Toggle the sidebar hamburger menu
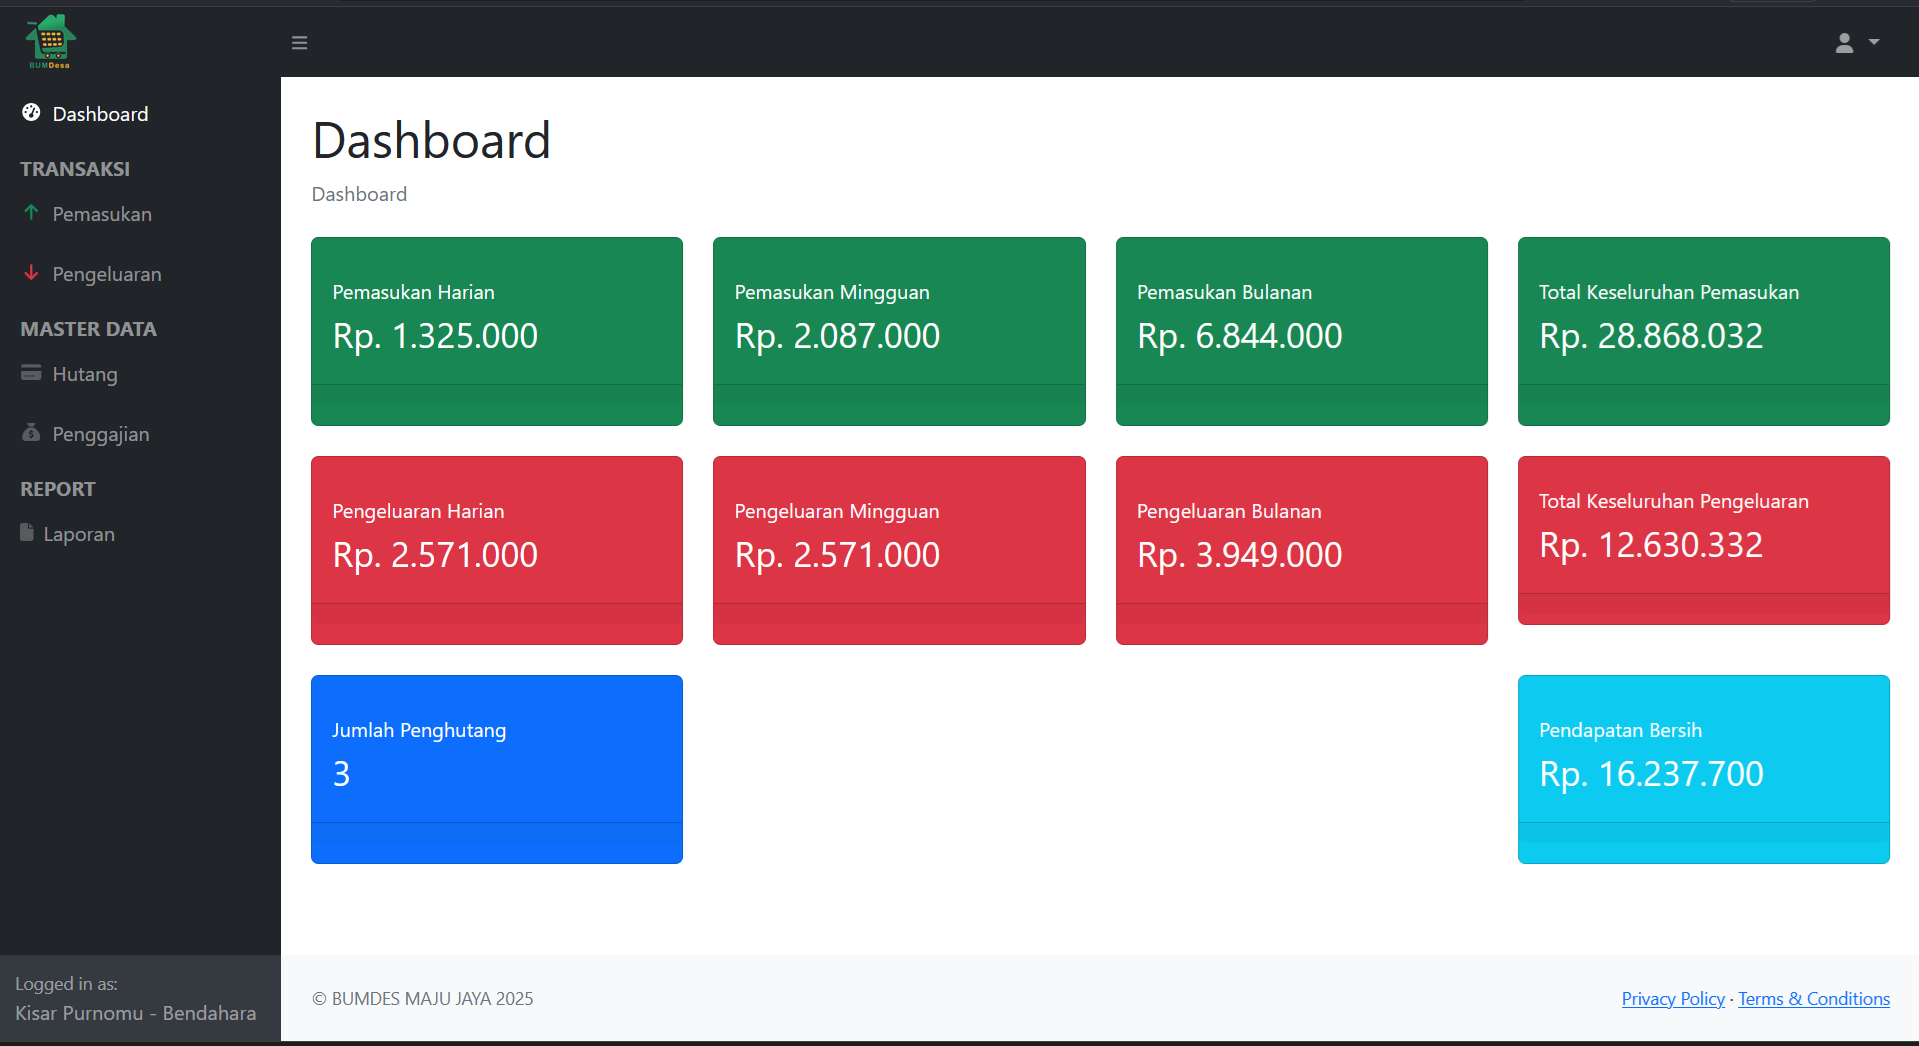Viewport: 1919px width, 1046px height. [299, 43]
